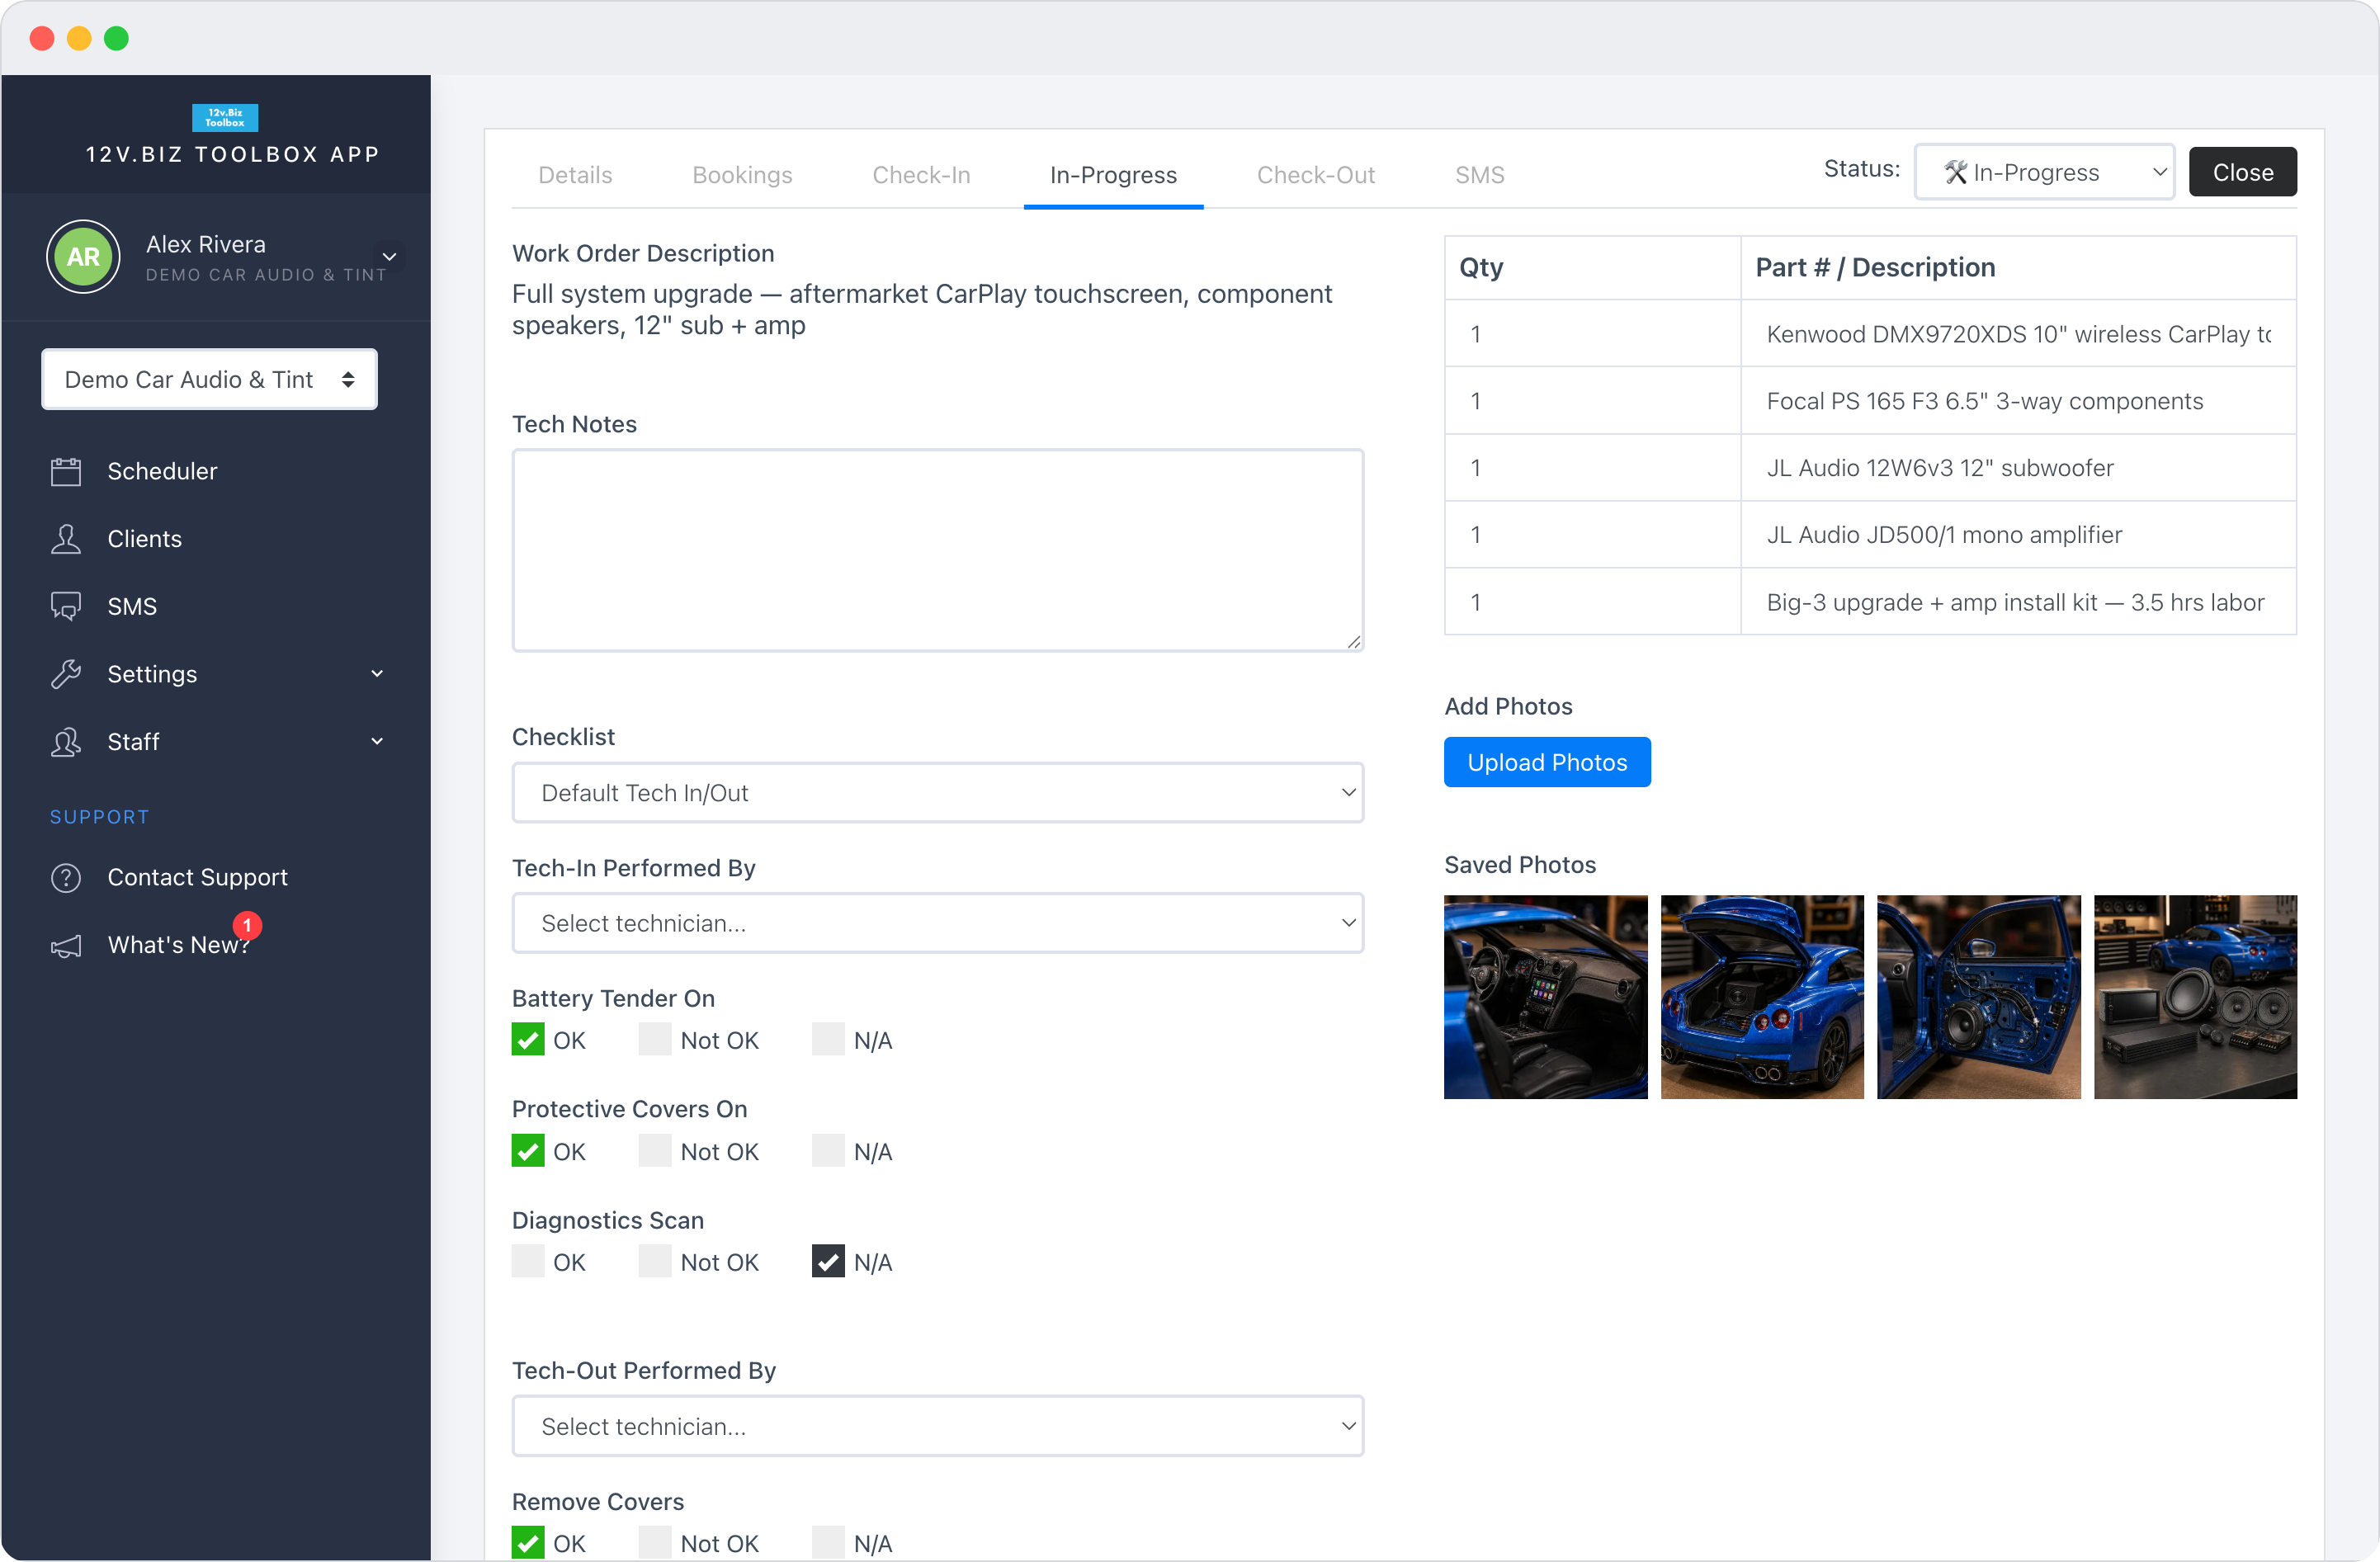Check Not OK for Battery Tender On
Viewport: 2380px width, 1562px height.
(655, 1040)
